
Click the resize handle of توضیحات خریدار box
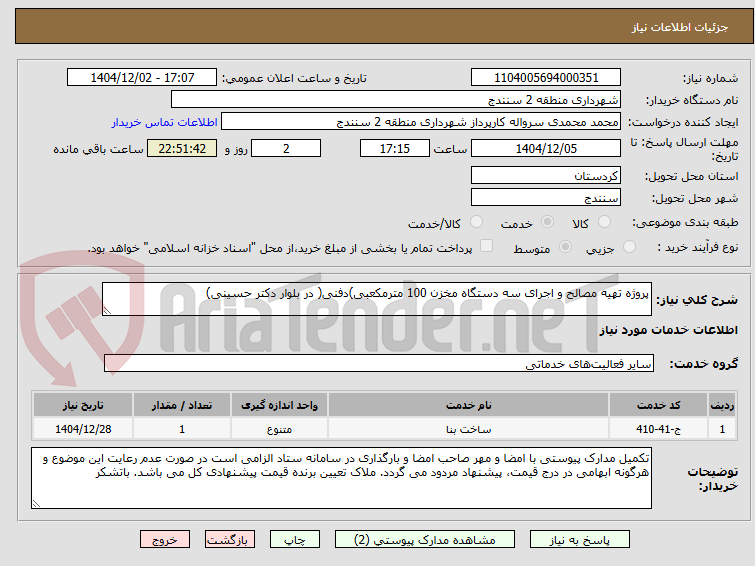(36, 504)
